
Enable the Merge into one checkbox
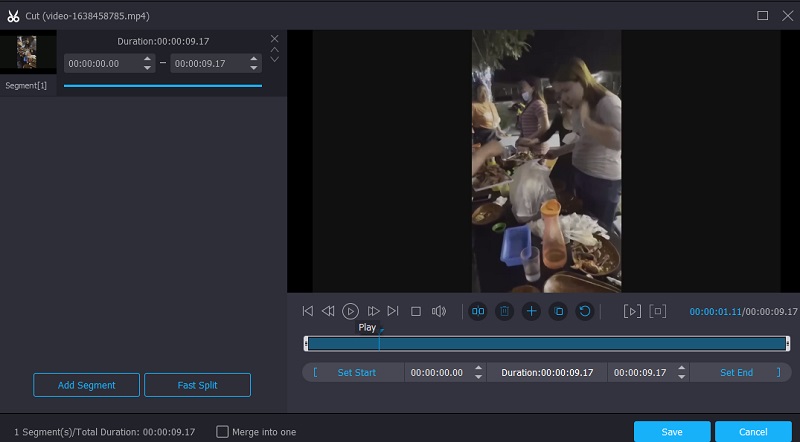[222, 432]
